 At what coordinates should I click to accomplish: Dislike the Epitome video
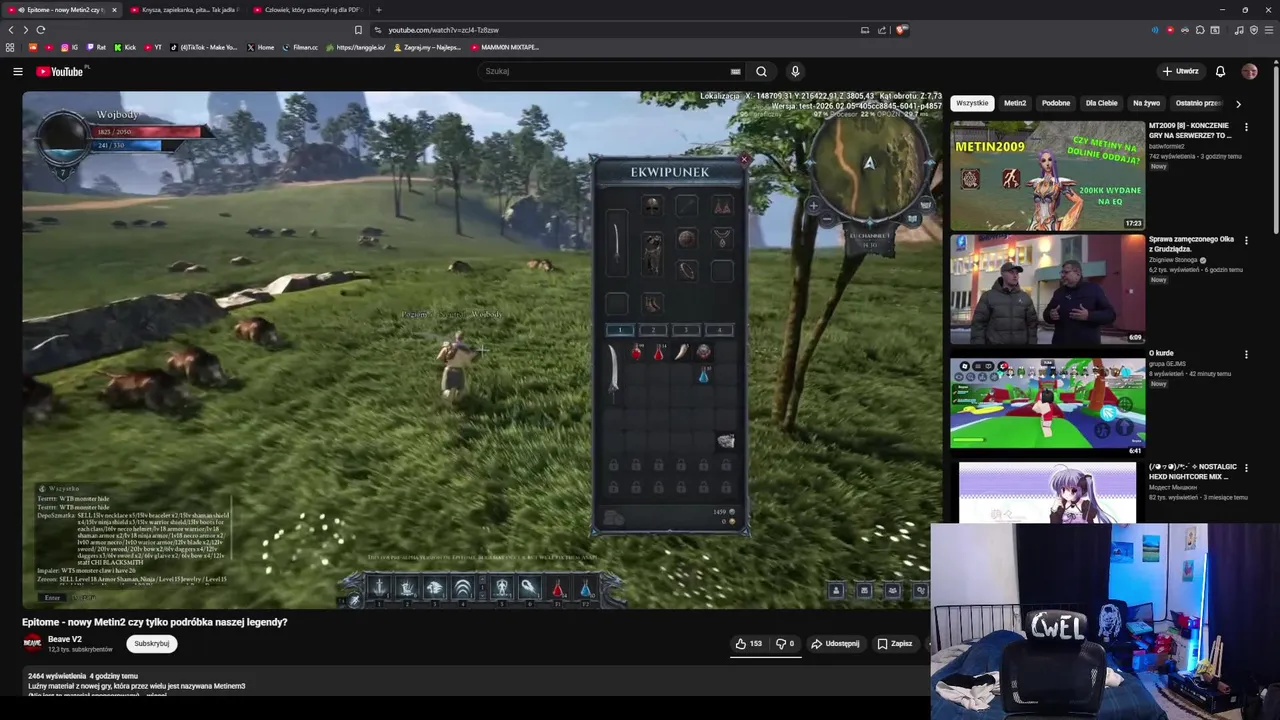[x=786, y=644]
